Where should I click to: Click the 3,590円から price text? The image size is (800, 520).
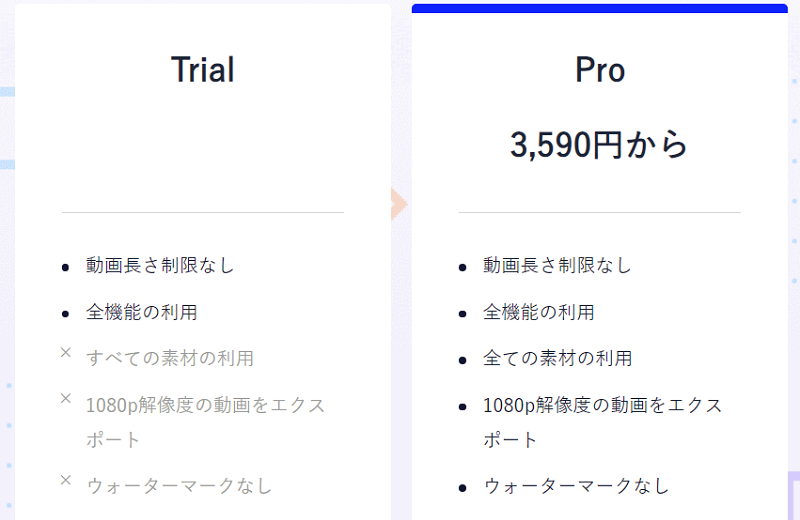coord(599,145)
